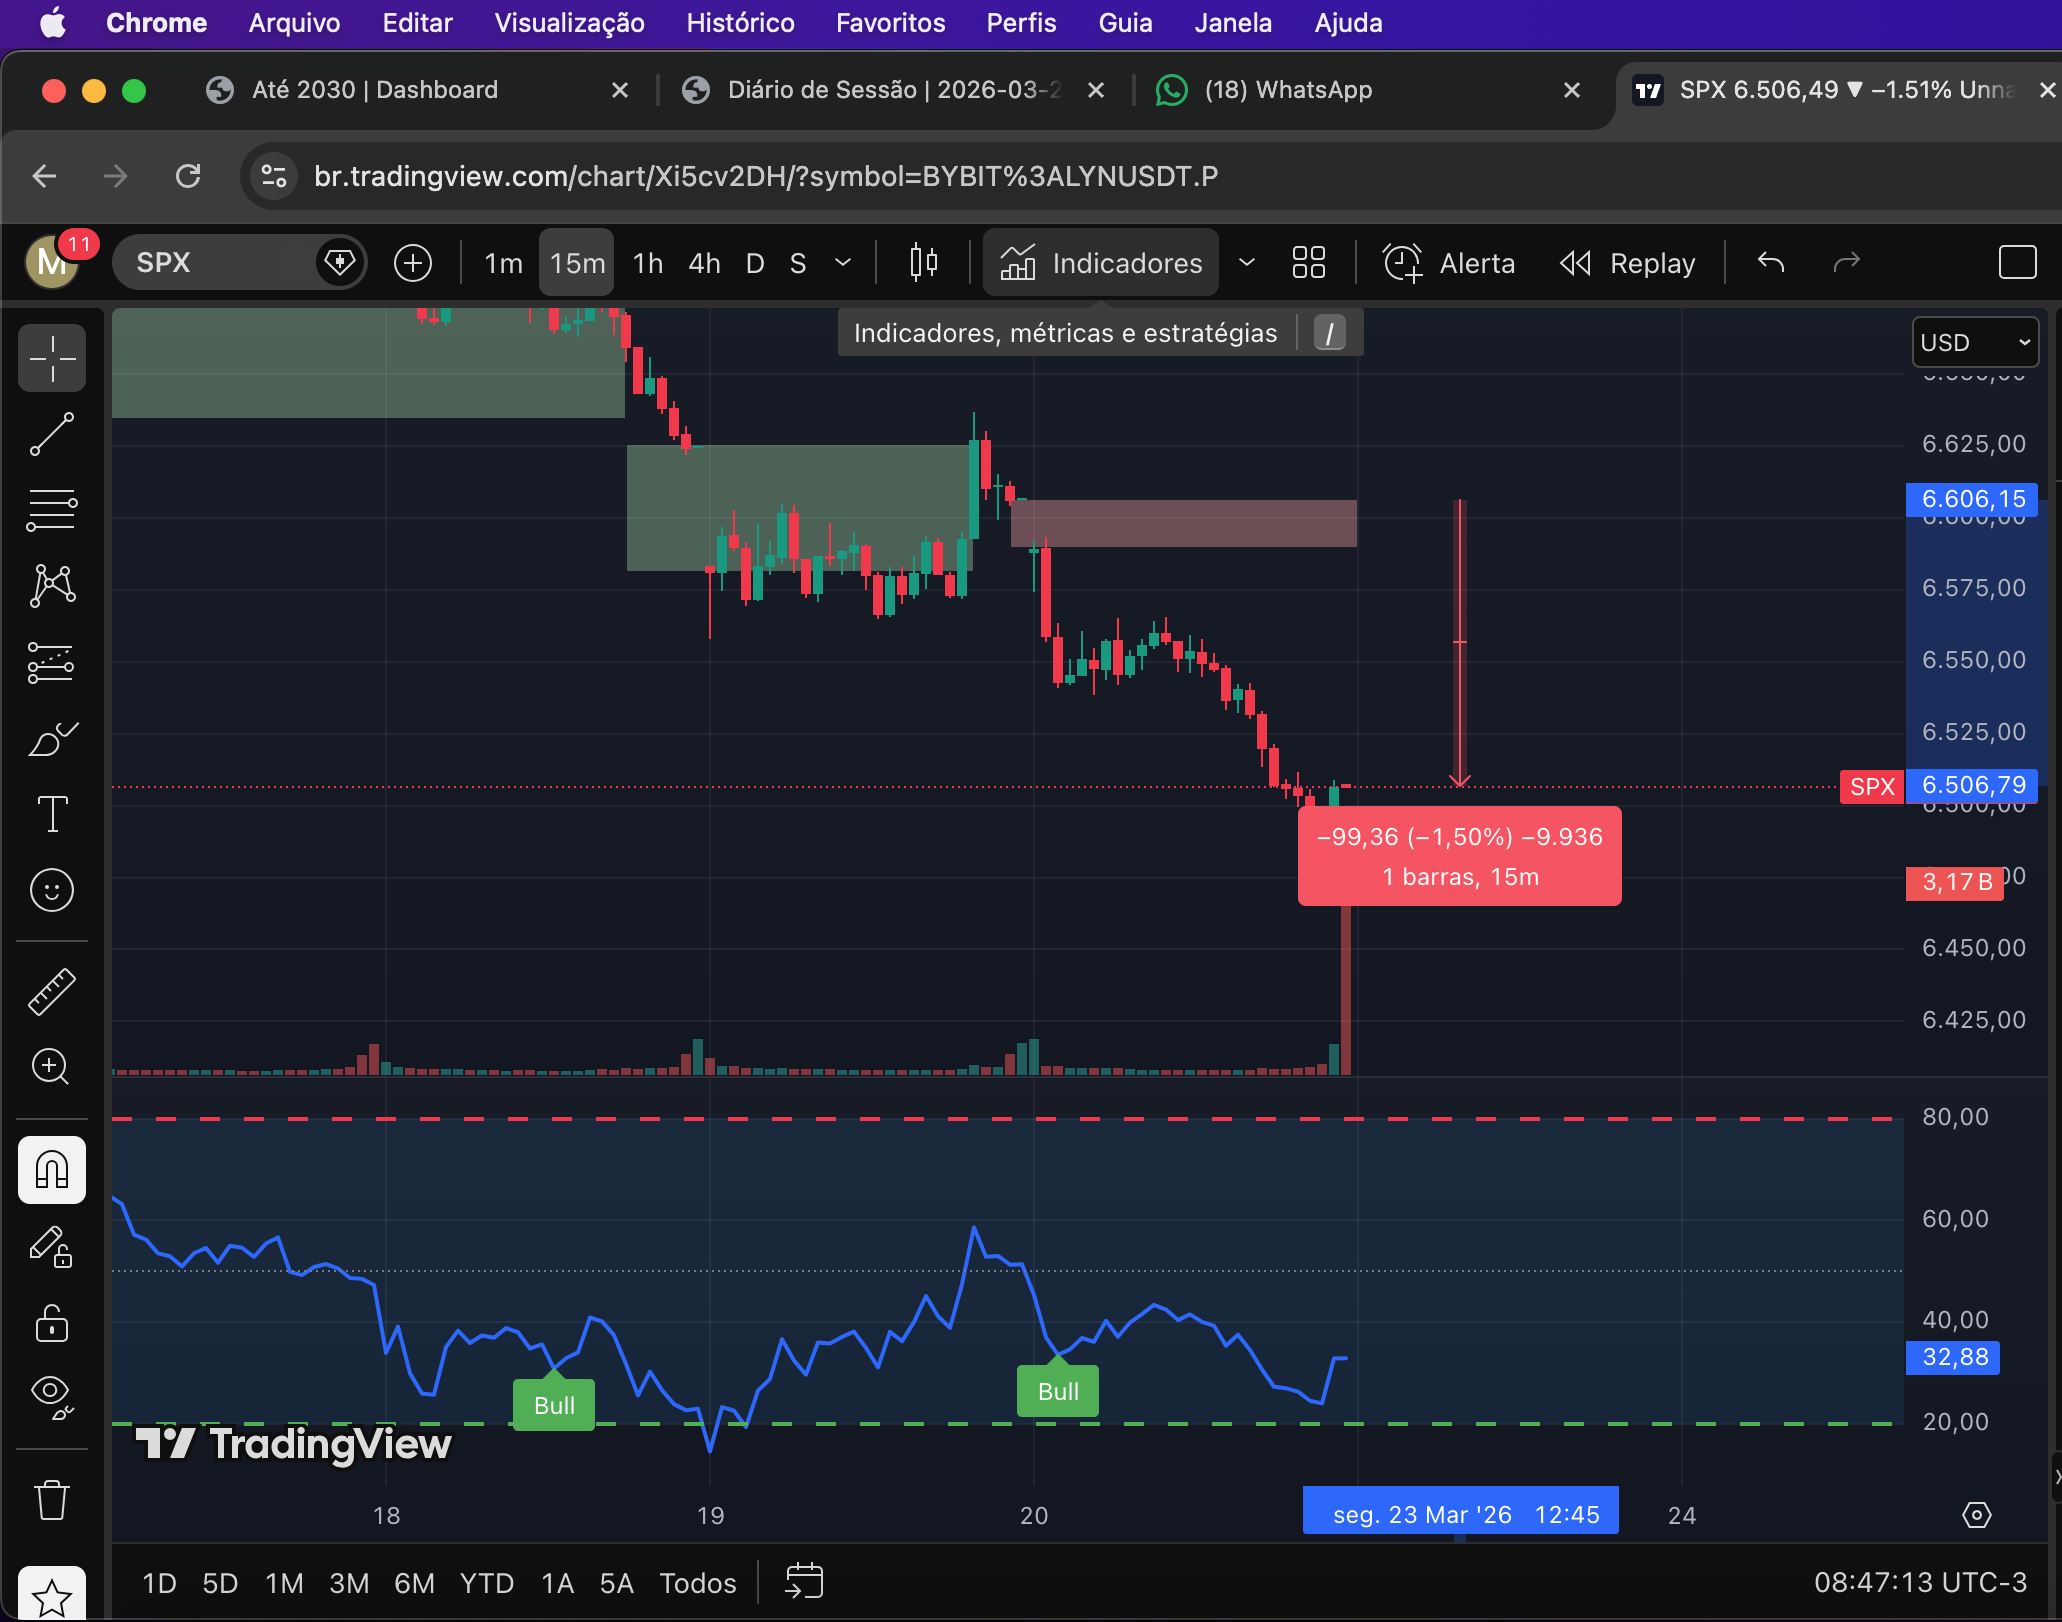Open the candlestick chart style picker

923,263
